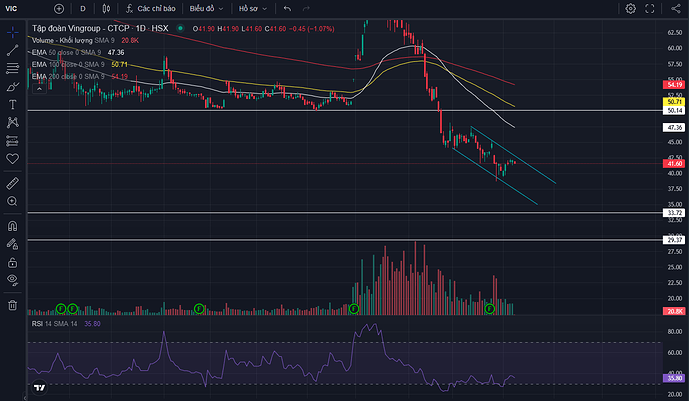Open the heart icons tool
The width and height of the screenshot is (689, 401).
tap(12, 159)
